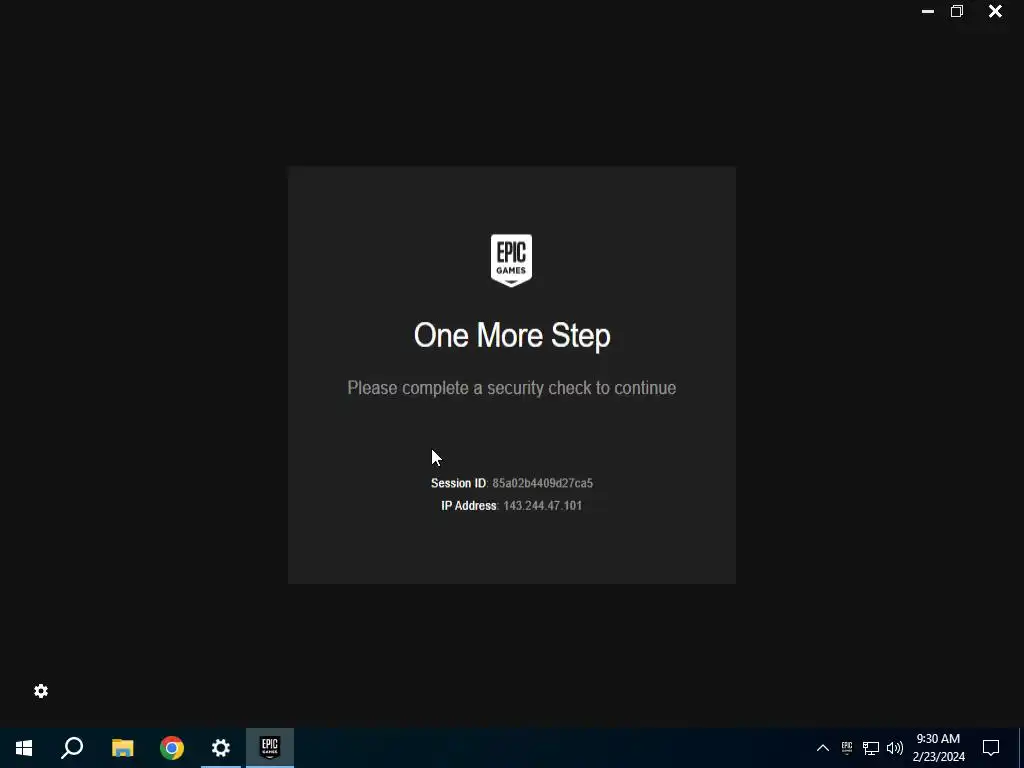Restore down the launcher window
This screenshot has width=1024, height=768.
[957, 11]
